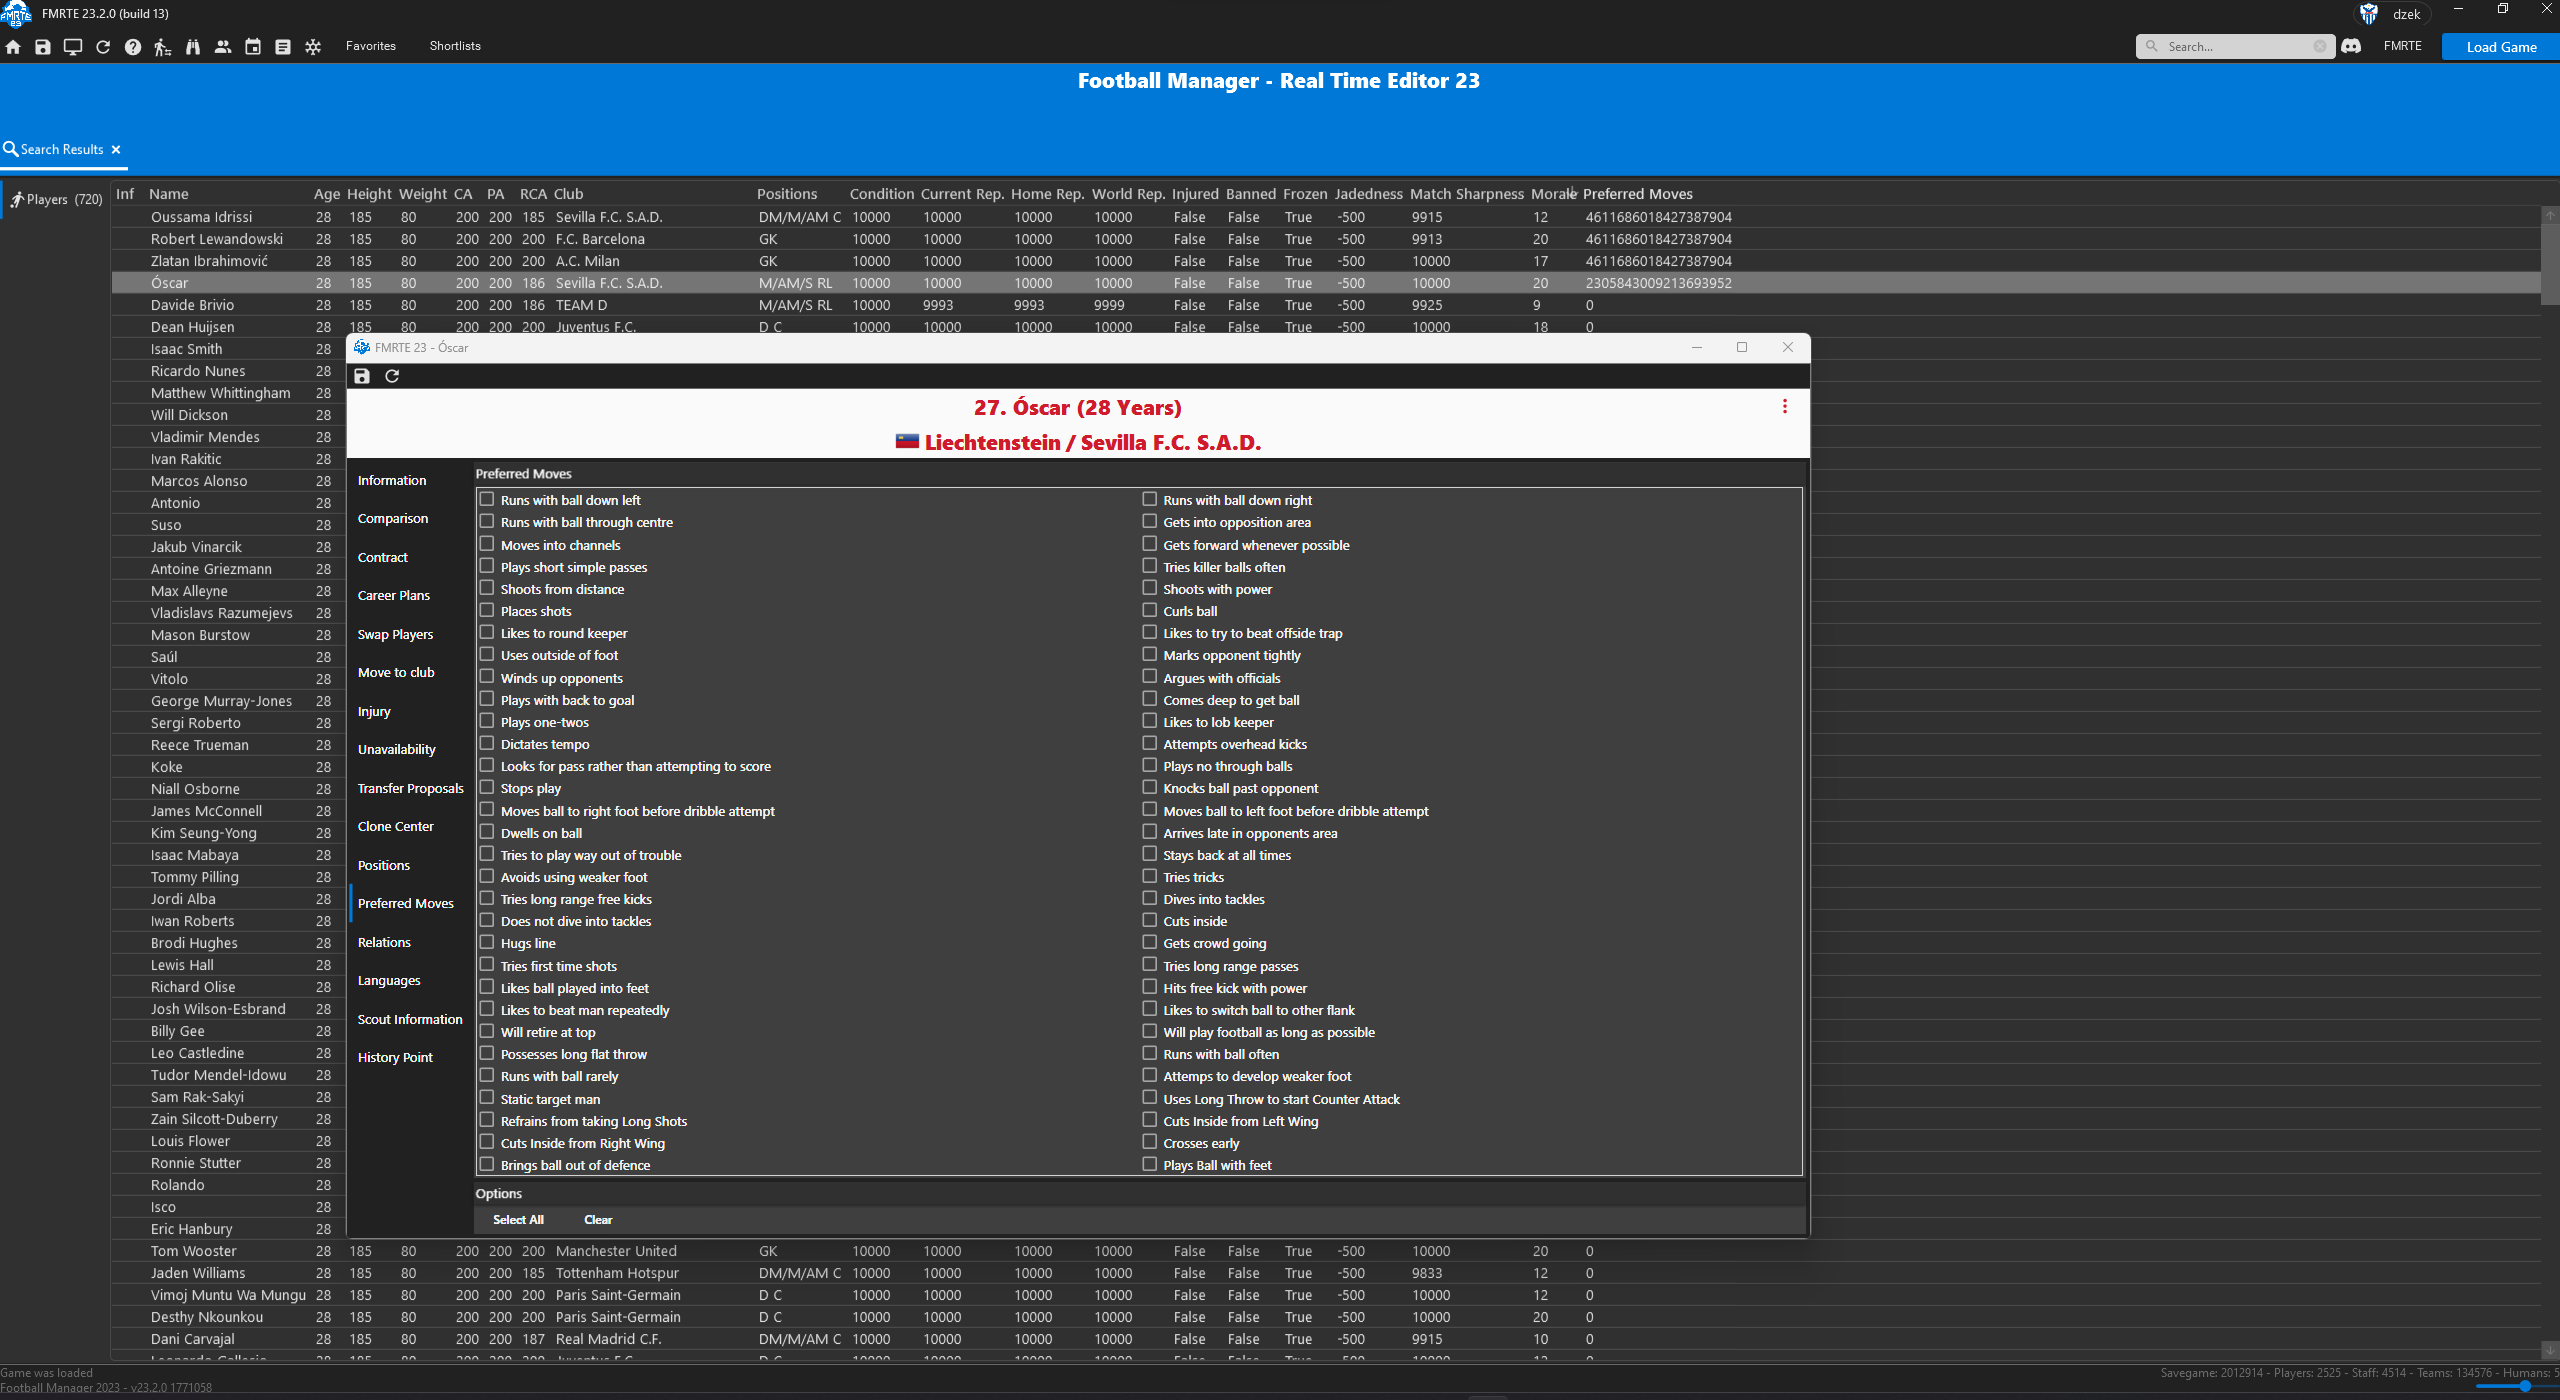The width and height of the screenshot is (2560, 1400).
Task: Open the Clone Center section
Action: tap(396, 826)
